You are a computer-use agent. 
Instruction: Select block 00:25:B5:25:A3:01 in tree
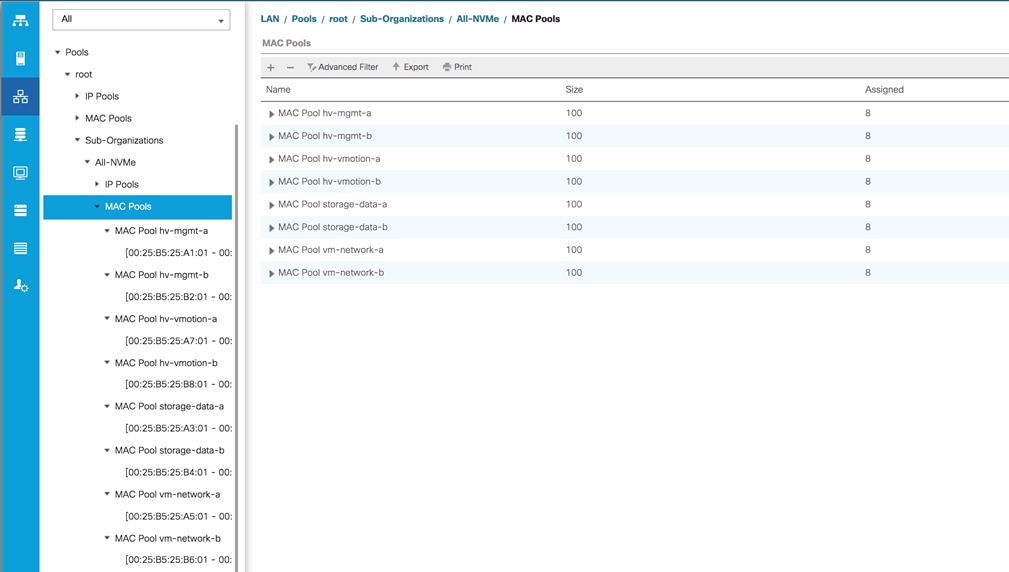pyautogui.click(x=178, y=428)
